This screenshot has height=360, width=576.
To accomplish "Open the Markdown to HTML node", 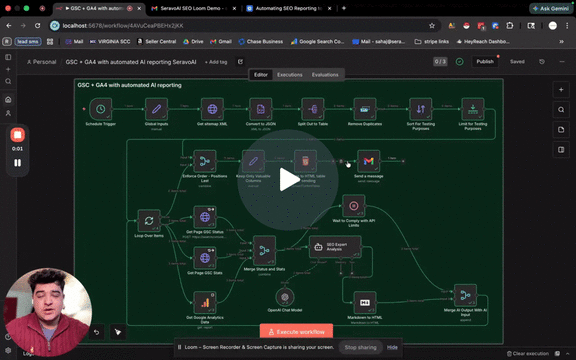I will 365,303.
